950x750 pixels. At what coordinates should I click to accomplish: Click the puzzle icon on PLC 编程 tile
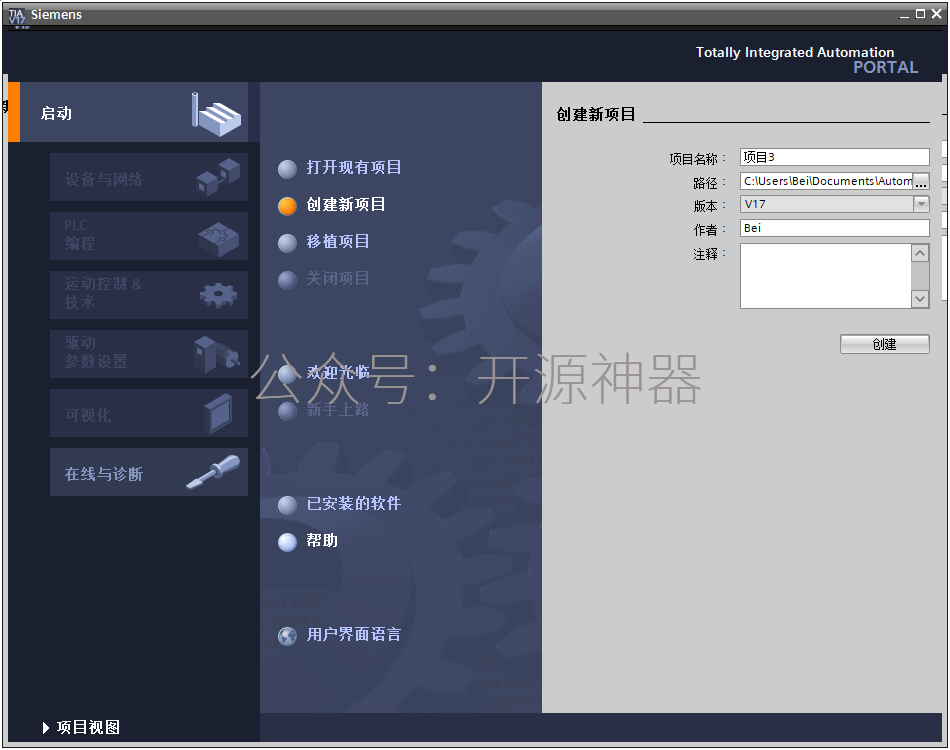(x=219, y=239)
